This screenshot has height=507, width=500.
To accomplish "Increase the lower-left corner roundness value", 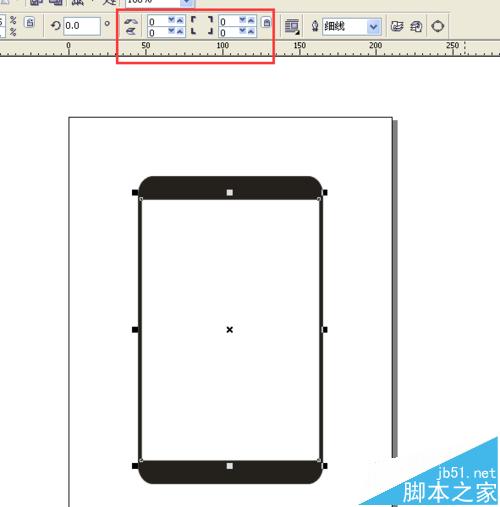I will click(x=180, y=31).
